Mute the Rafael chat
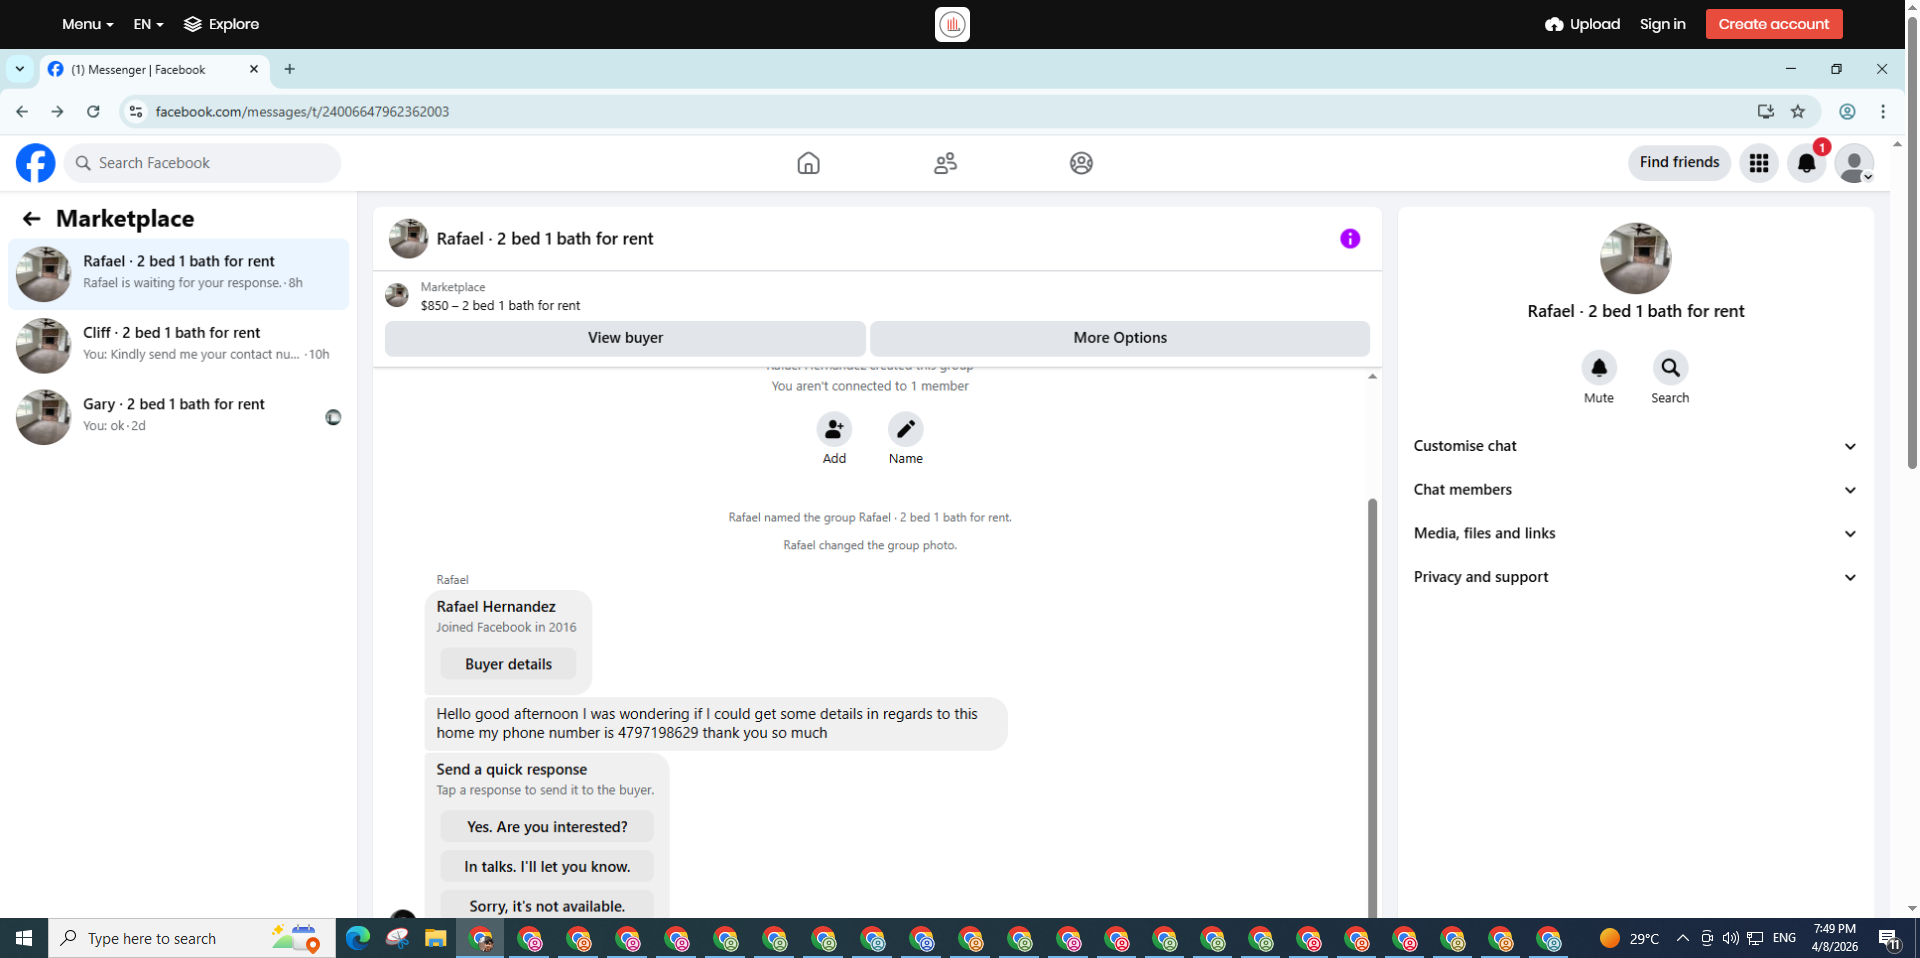 pyautogui.click(x=1598, y=368)
